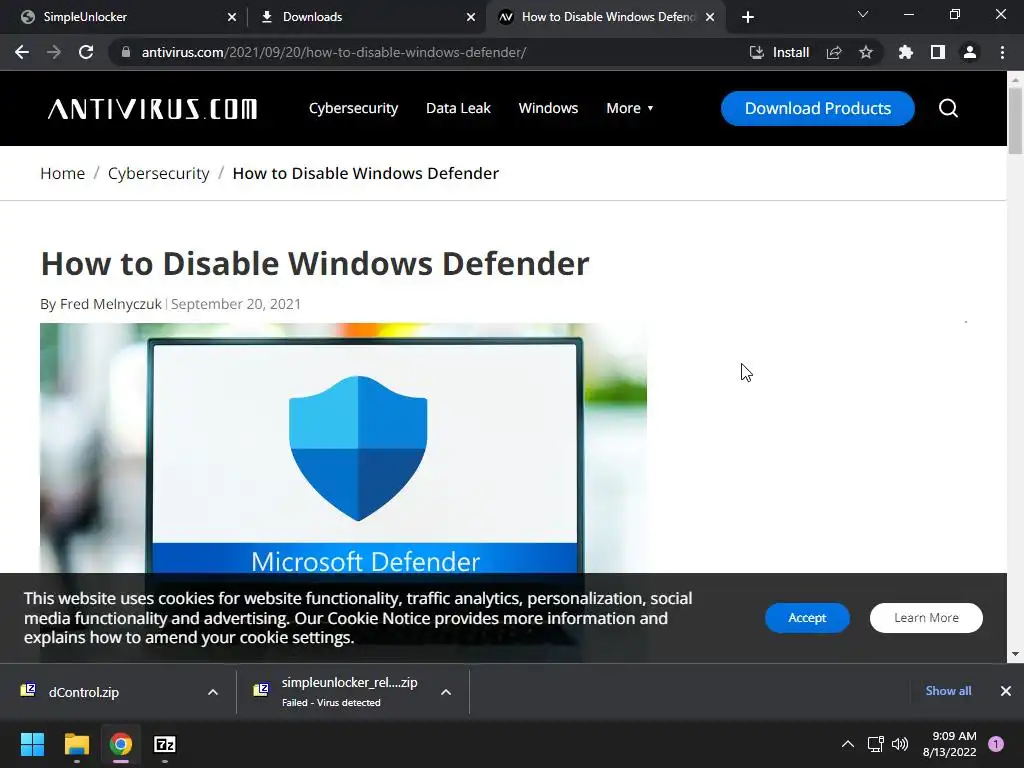The height and width of the screenshot is (768, 1024).
Task: Expand dControl.zip download options chevron
Action: tap(213, 692)
